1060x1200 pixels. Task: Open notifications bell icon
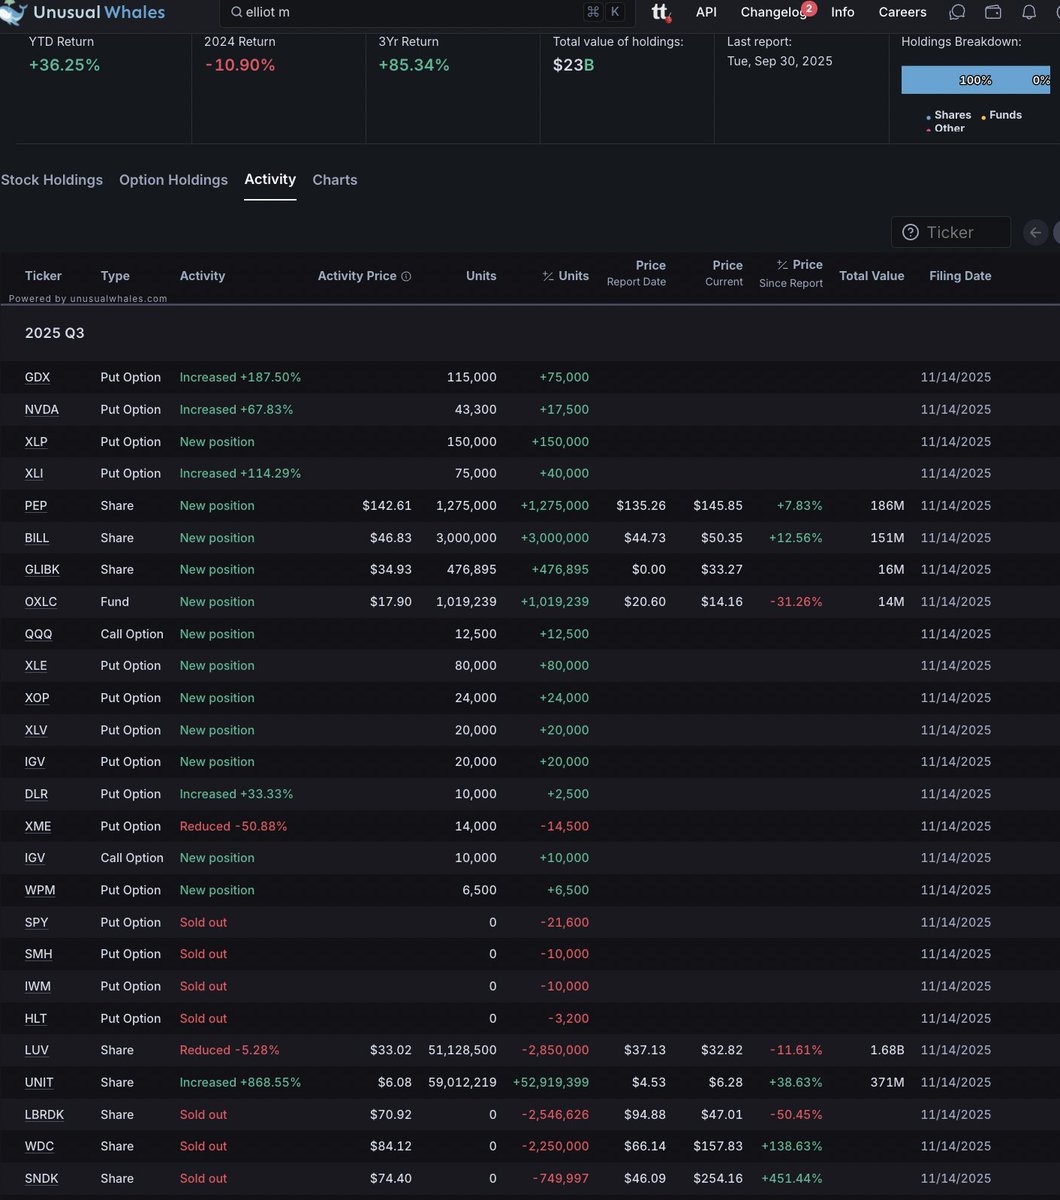pos(1029,13)
